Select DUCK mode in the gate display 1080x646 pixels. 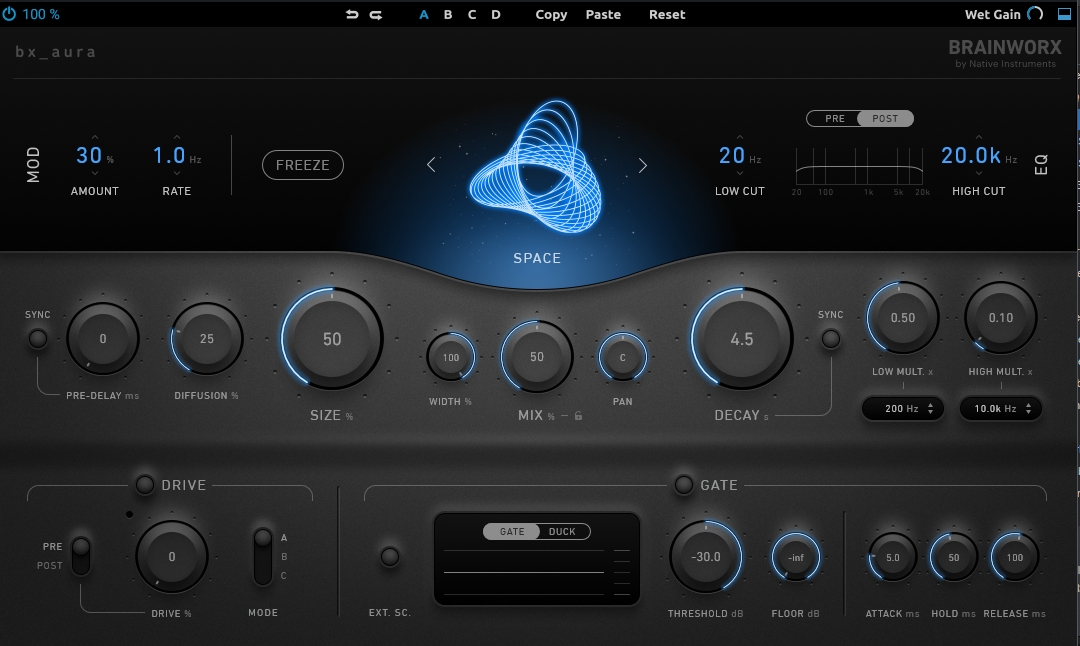coord(562,532)
